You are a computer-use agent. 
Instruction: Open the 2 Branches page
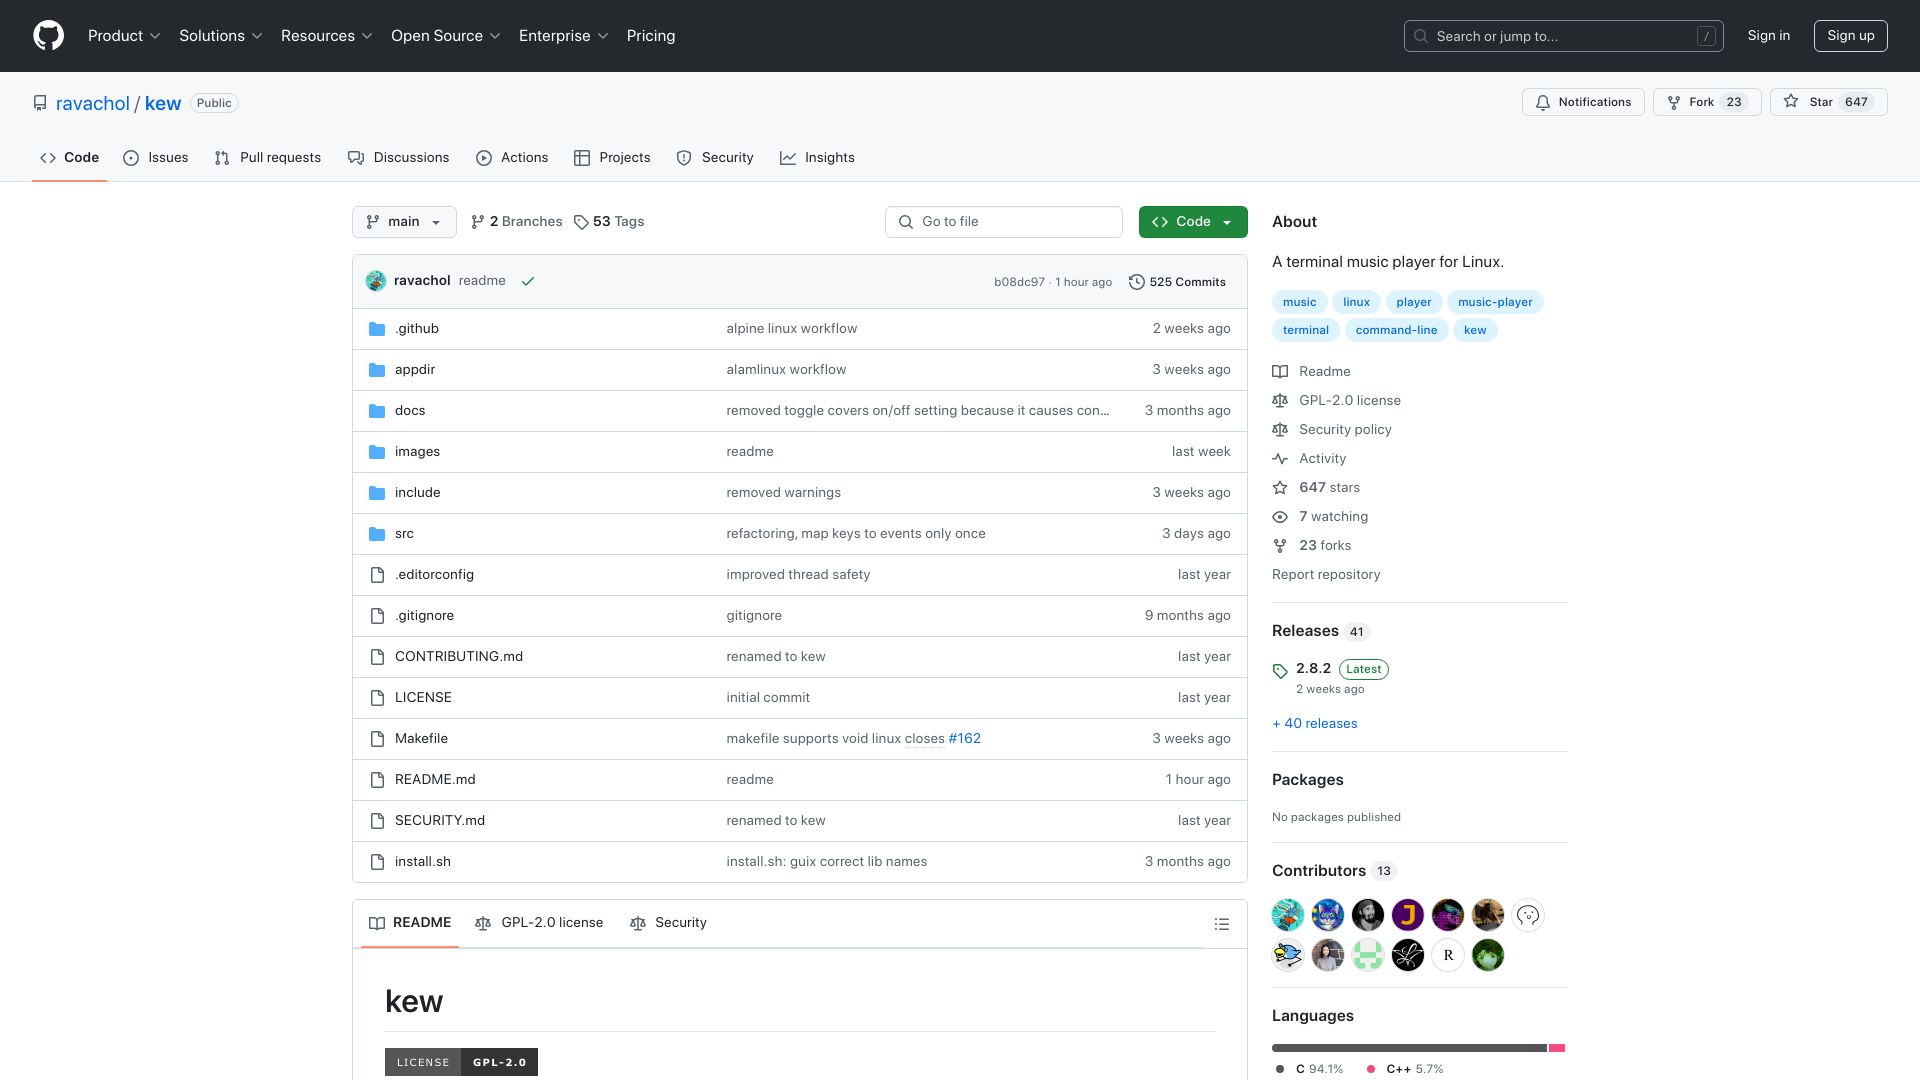[517, 222]
